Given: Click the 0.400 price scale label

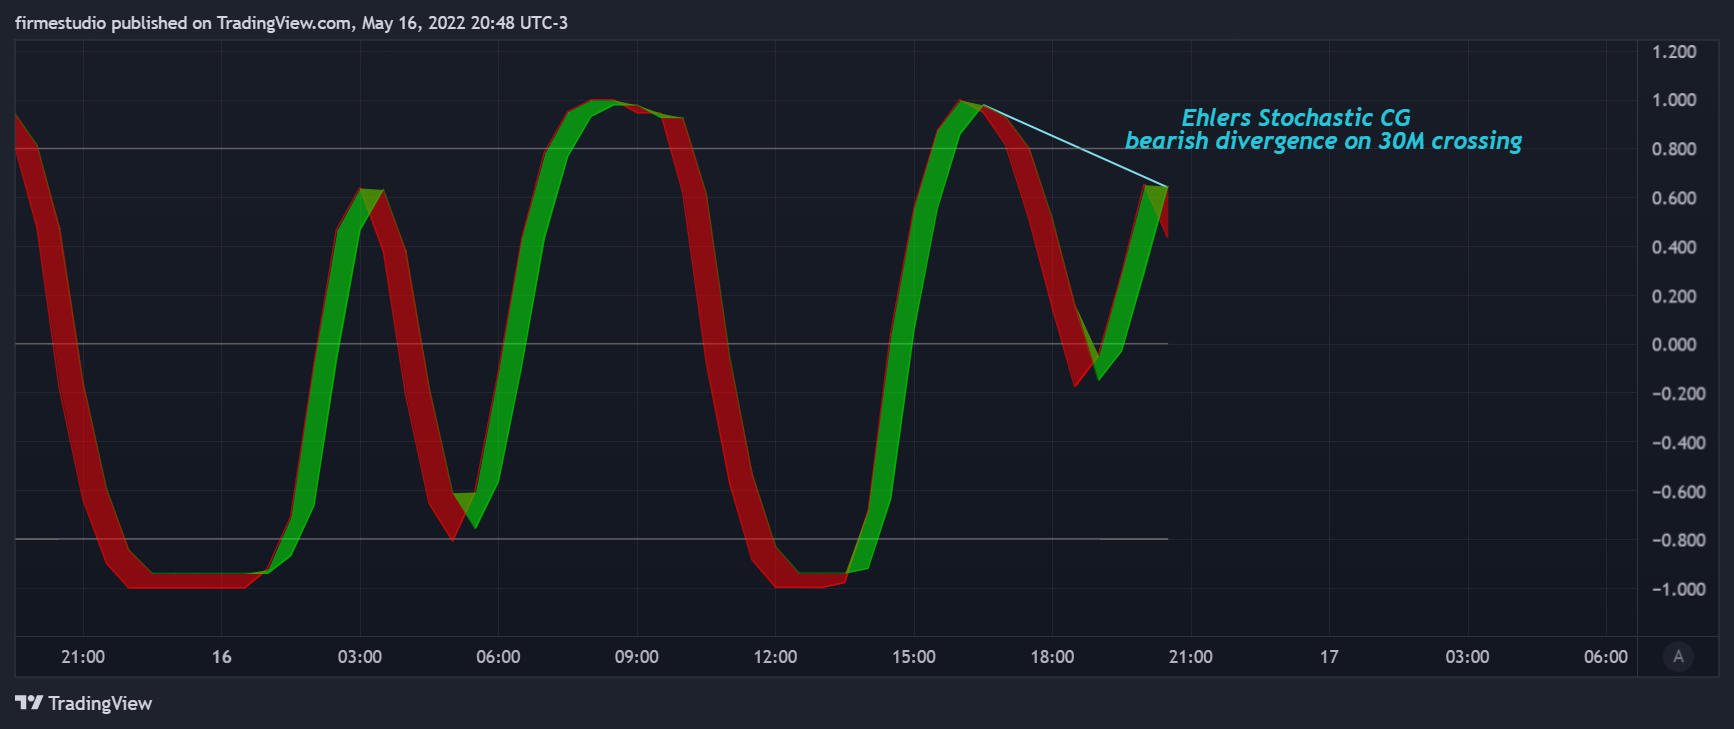Looking at the screenshot, I should coord(1674,247).
